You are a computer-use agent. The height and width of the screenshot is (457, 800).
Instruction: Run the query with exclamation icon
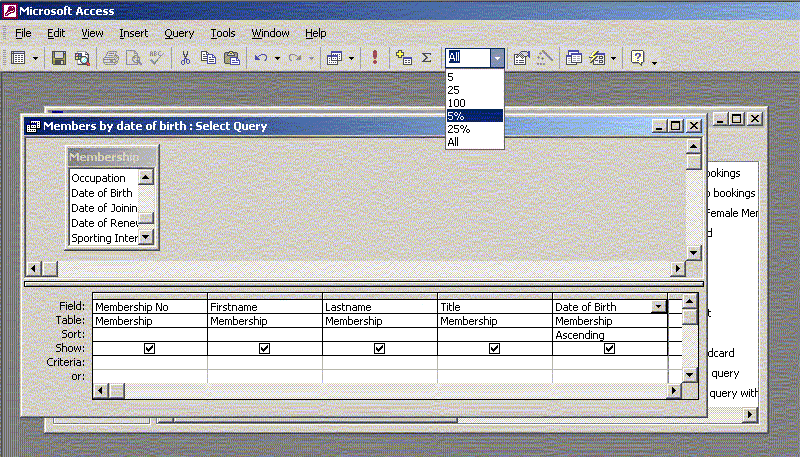(375, 58)
